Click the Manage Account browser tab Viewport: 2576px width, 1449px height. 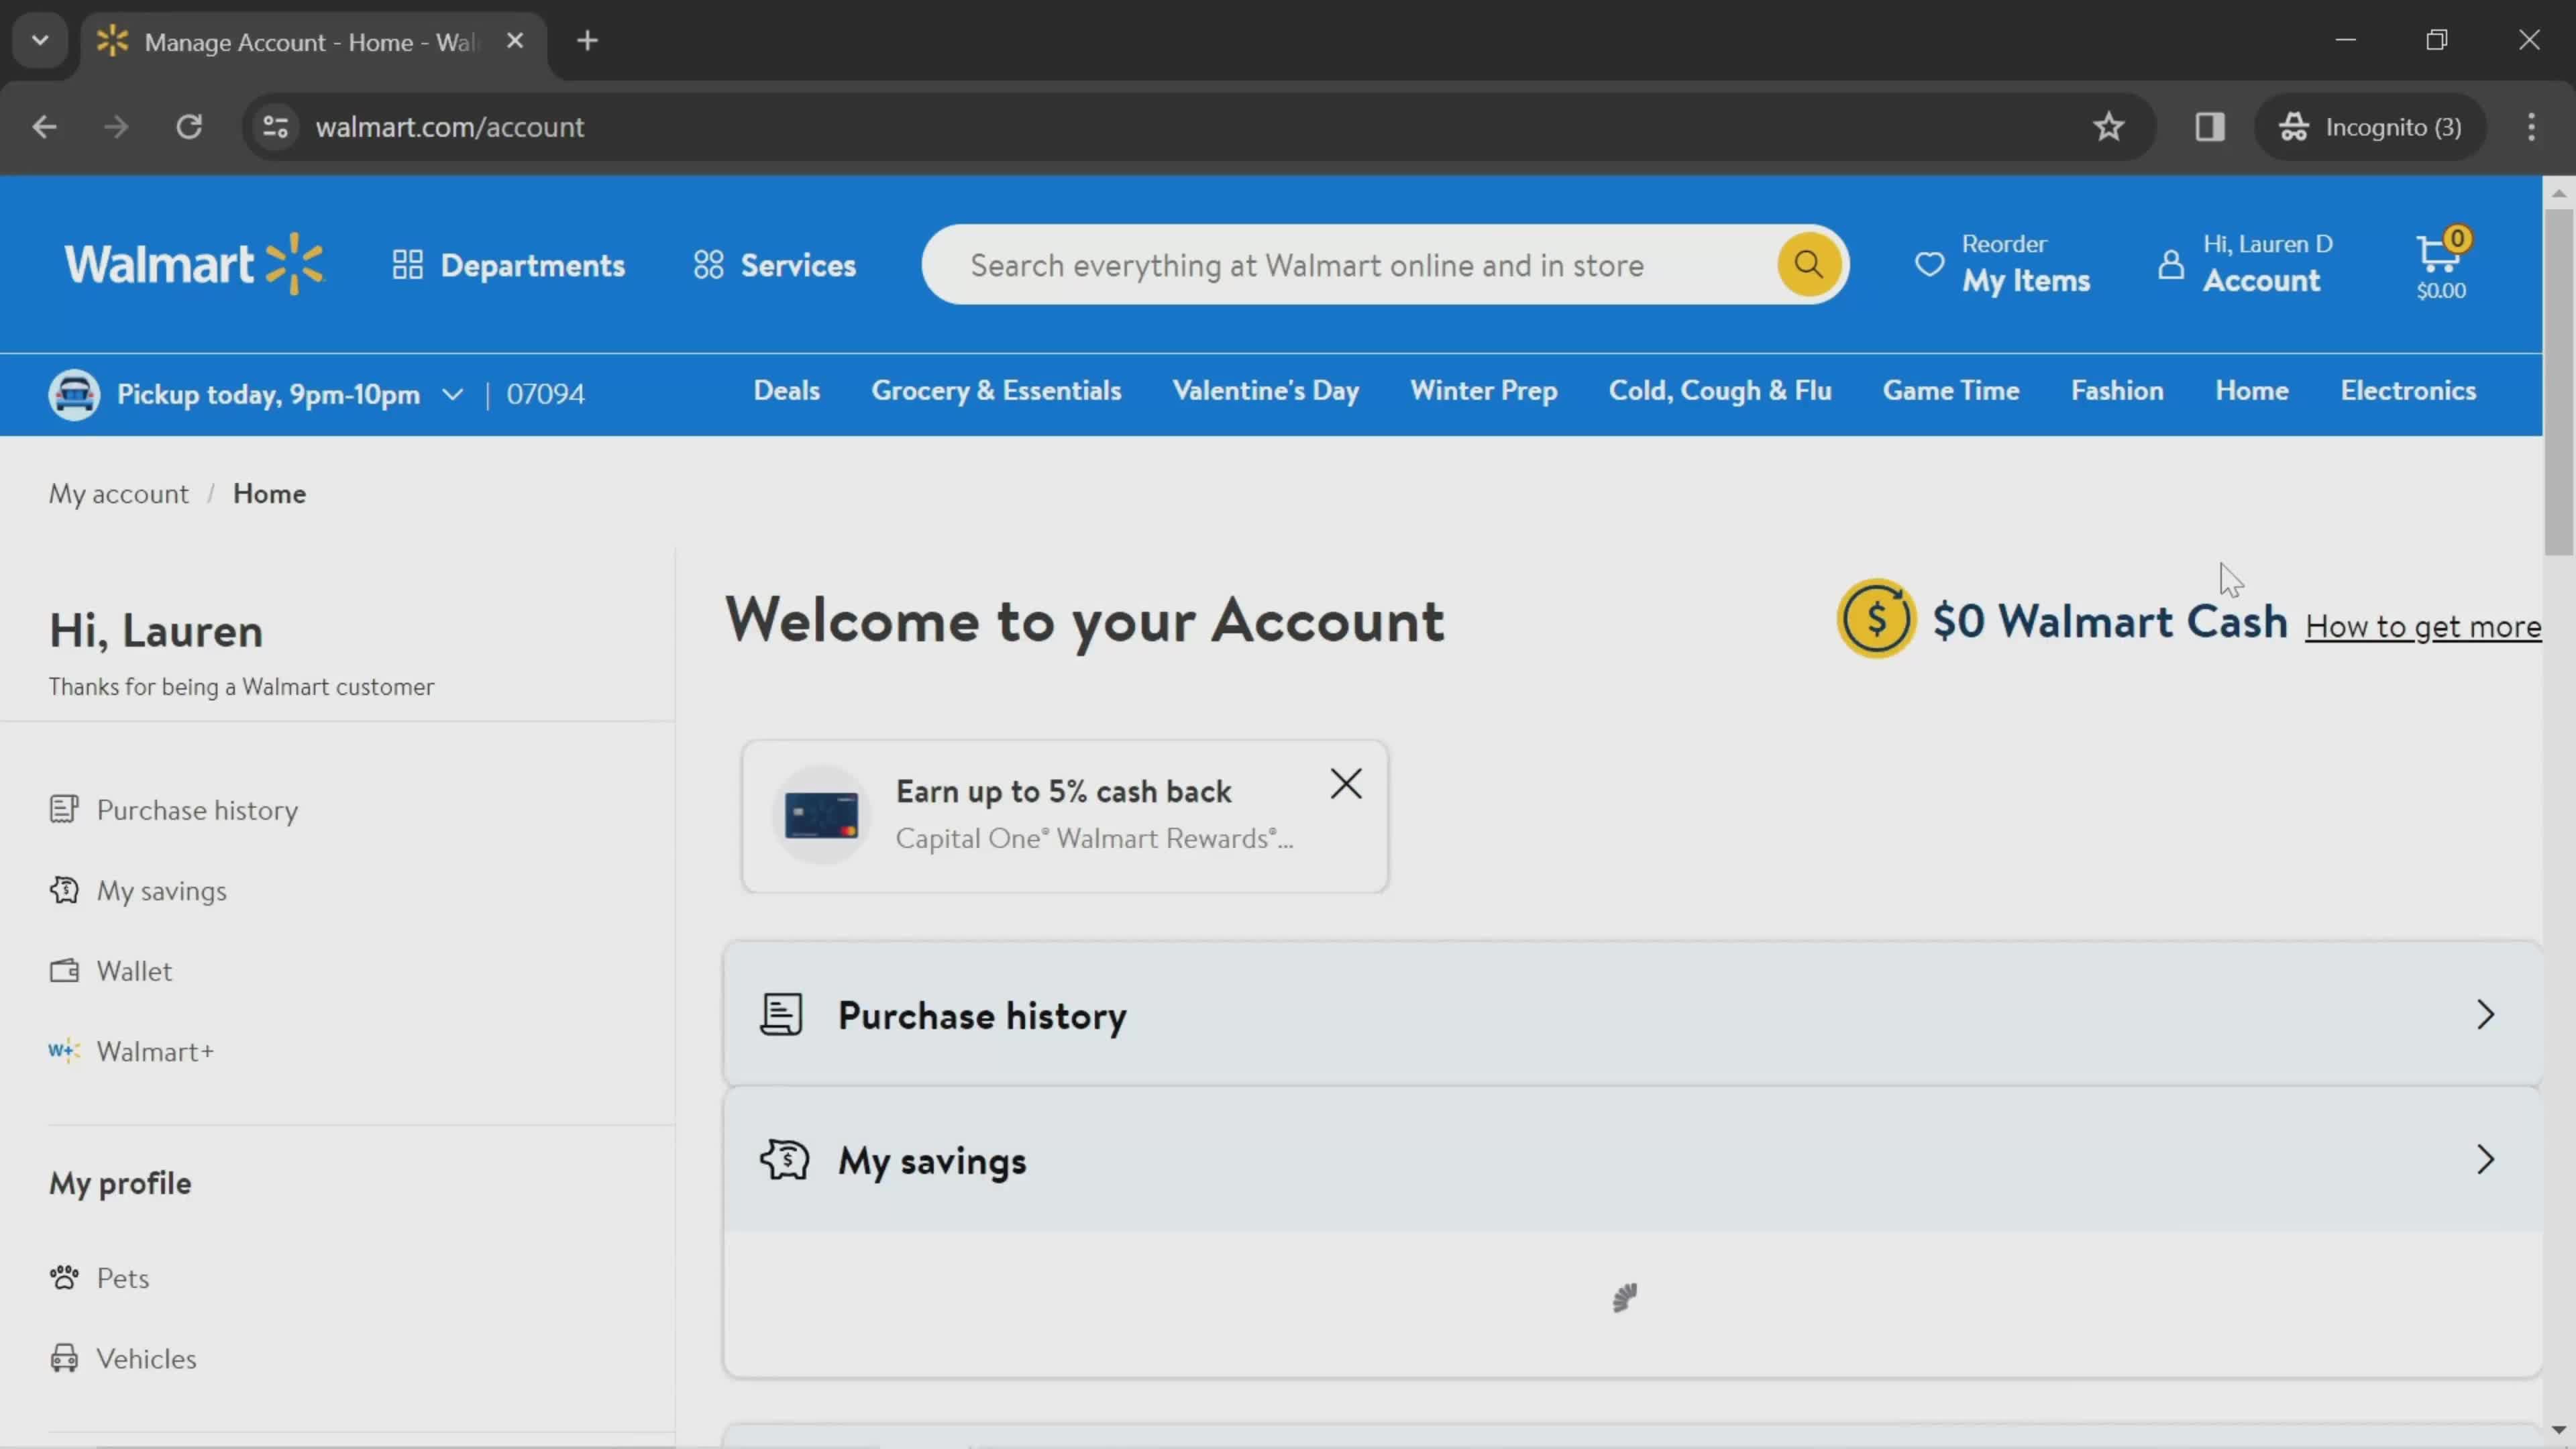(312, 42)
